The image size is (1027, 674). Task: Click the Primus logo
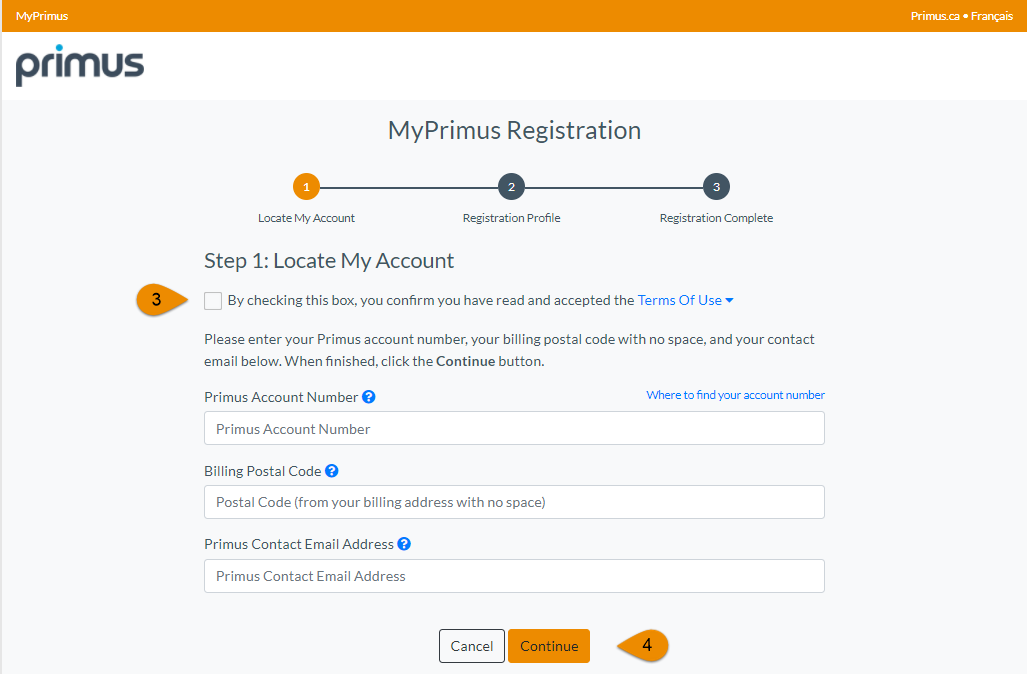tap(80, 65)
